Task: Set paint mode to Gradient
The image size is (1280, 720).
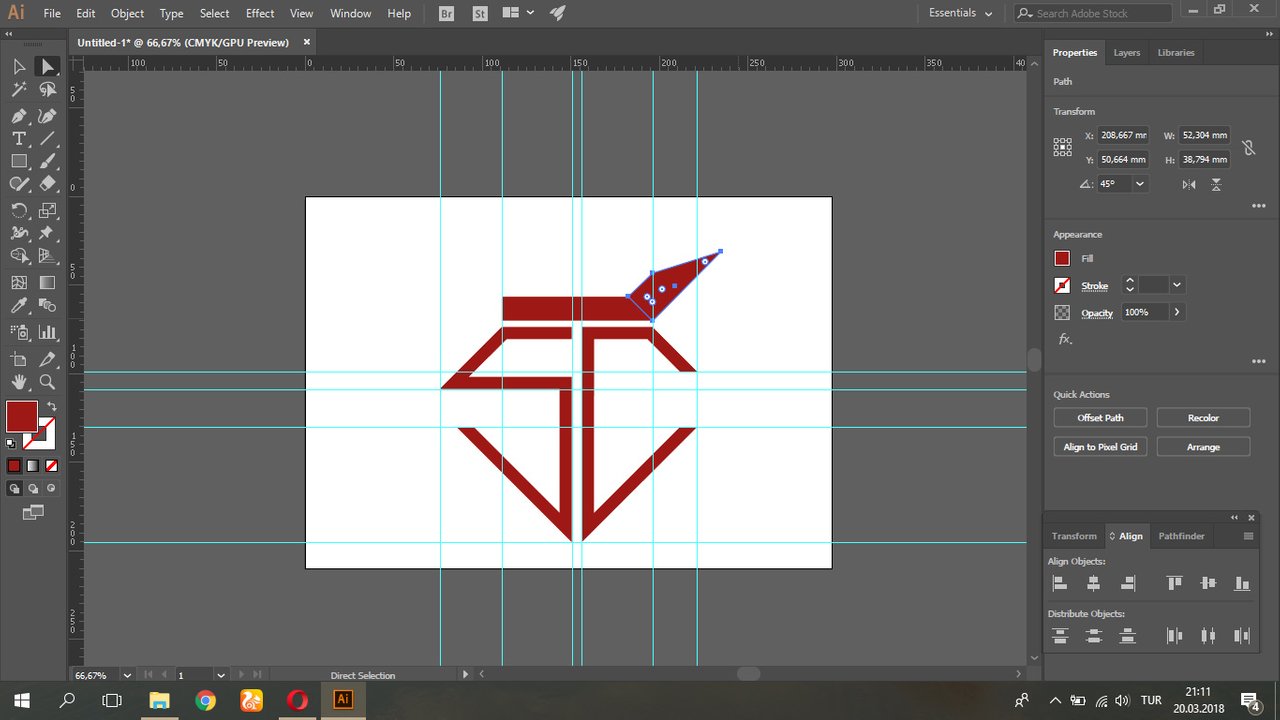Action: click(33, 466)
